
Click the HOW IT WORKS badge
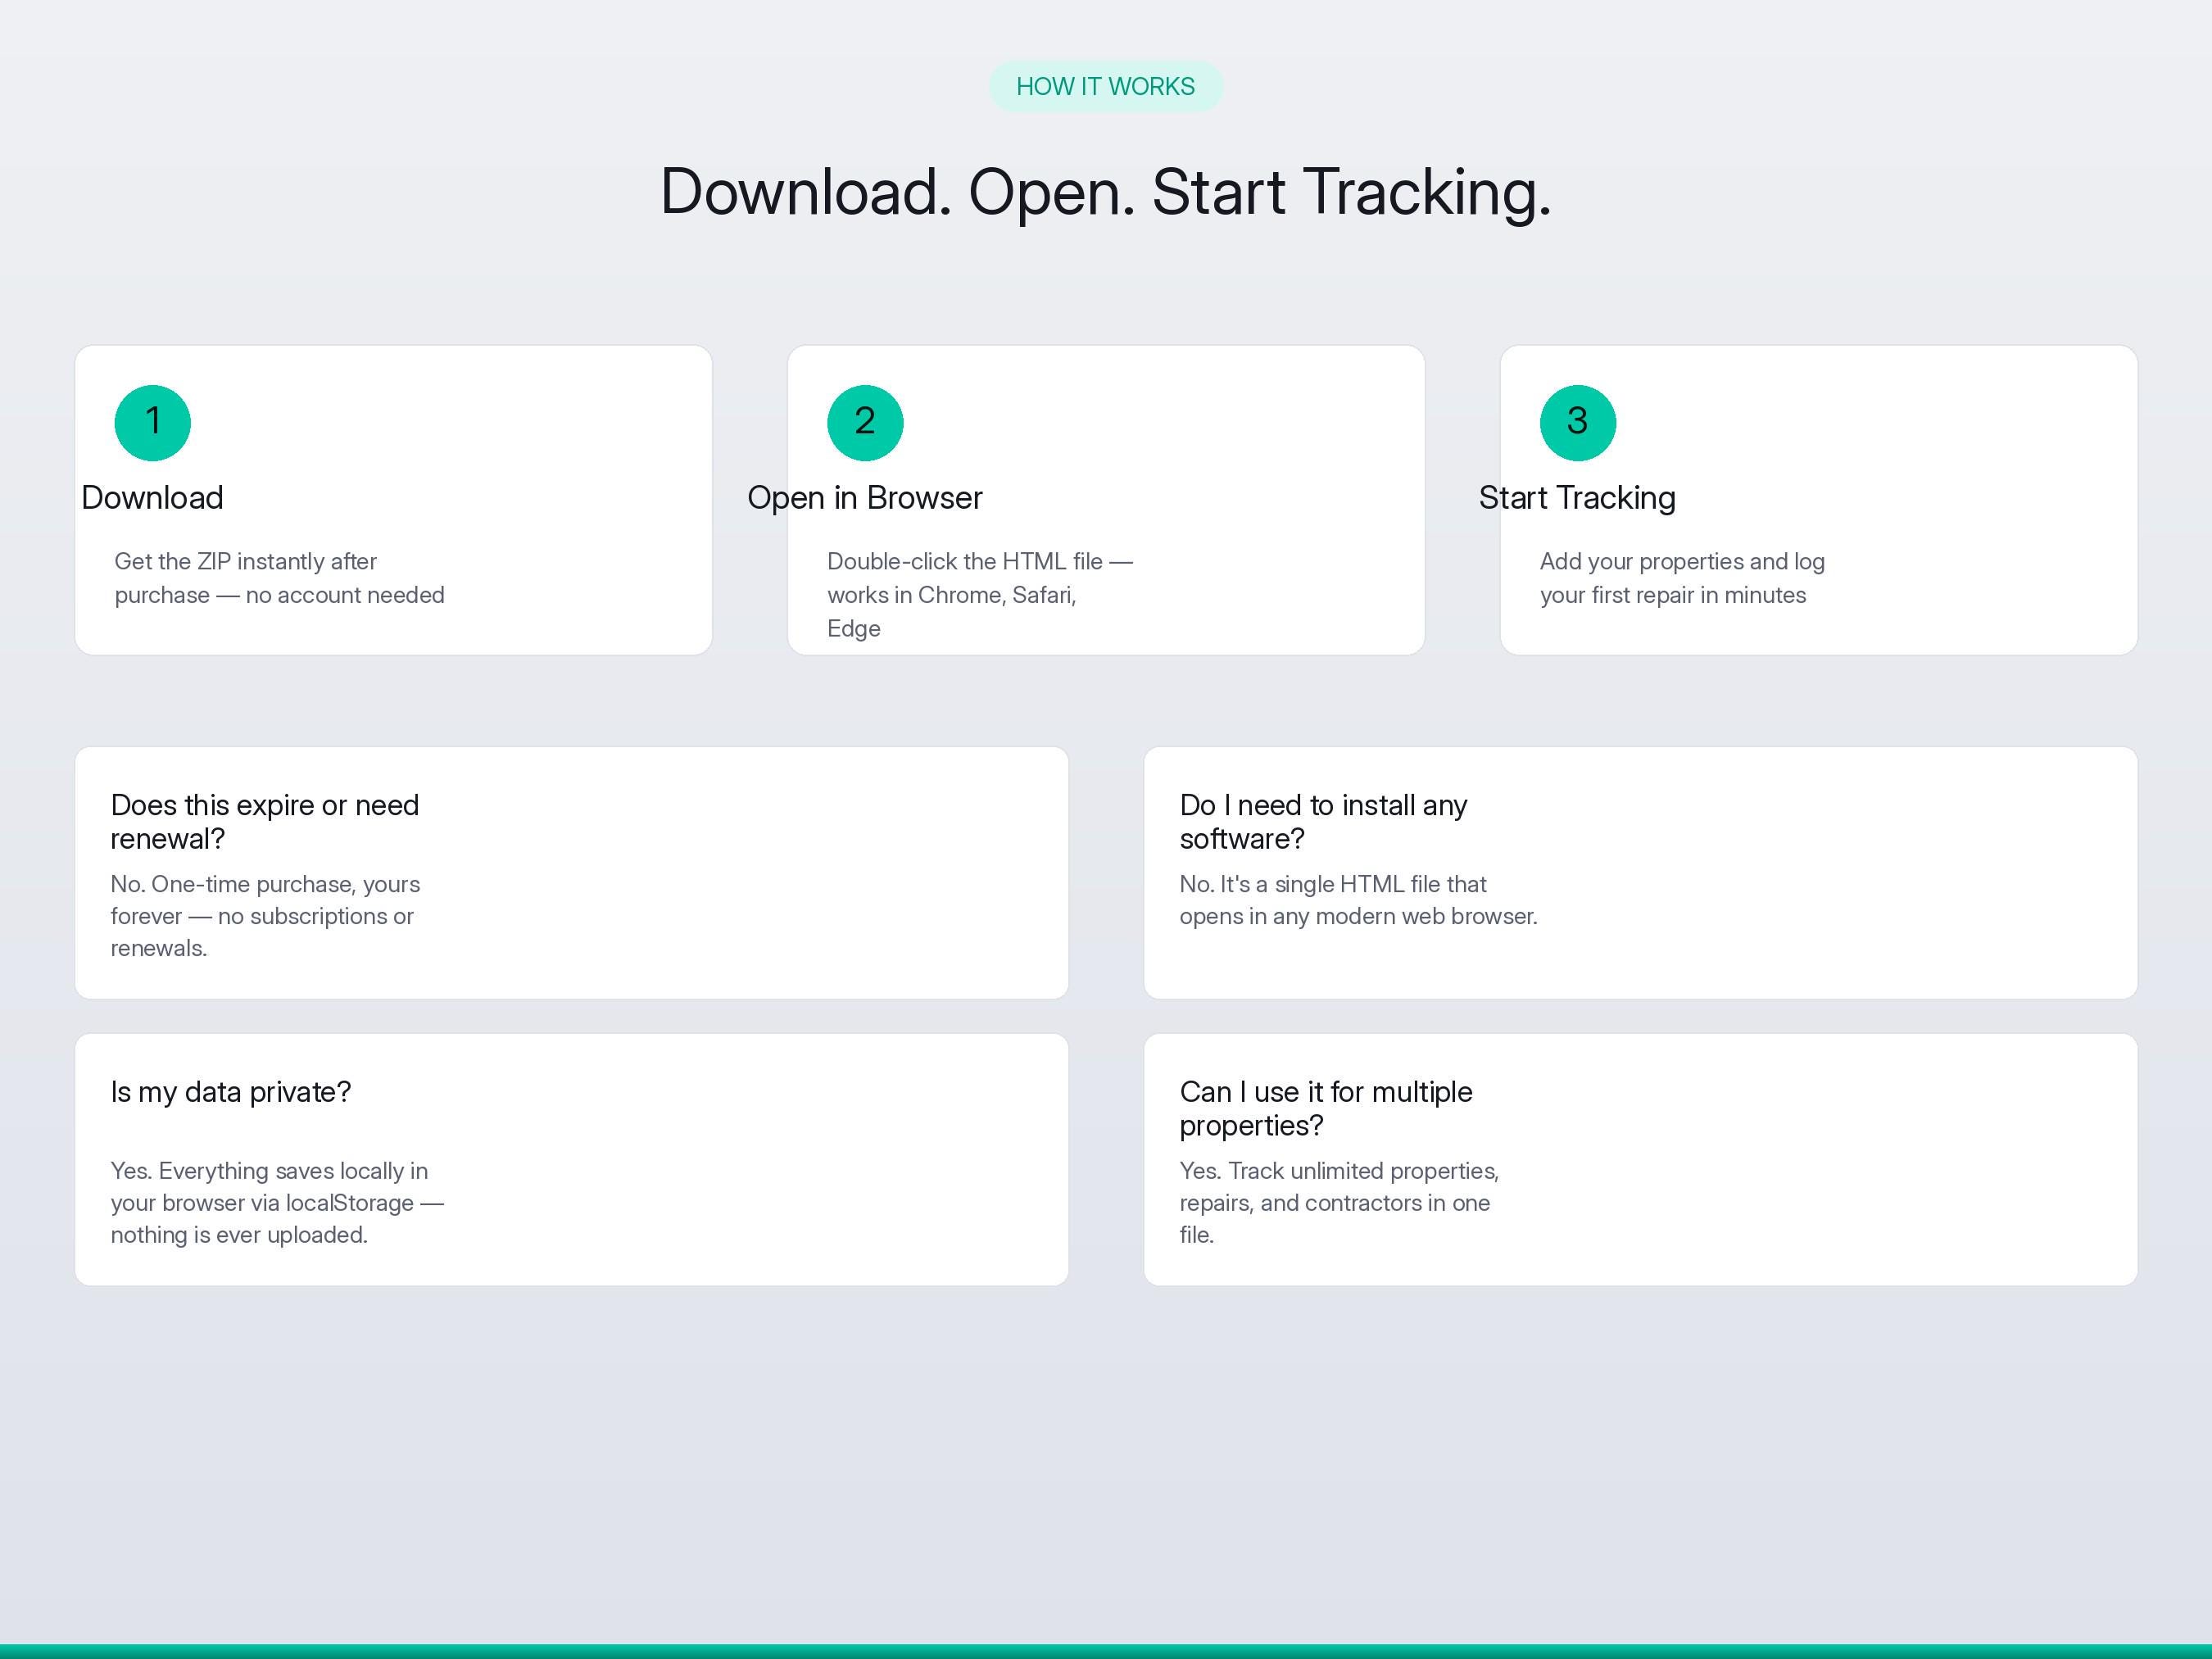[1105, 86]
